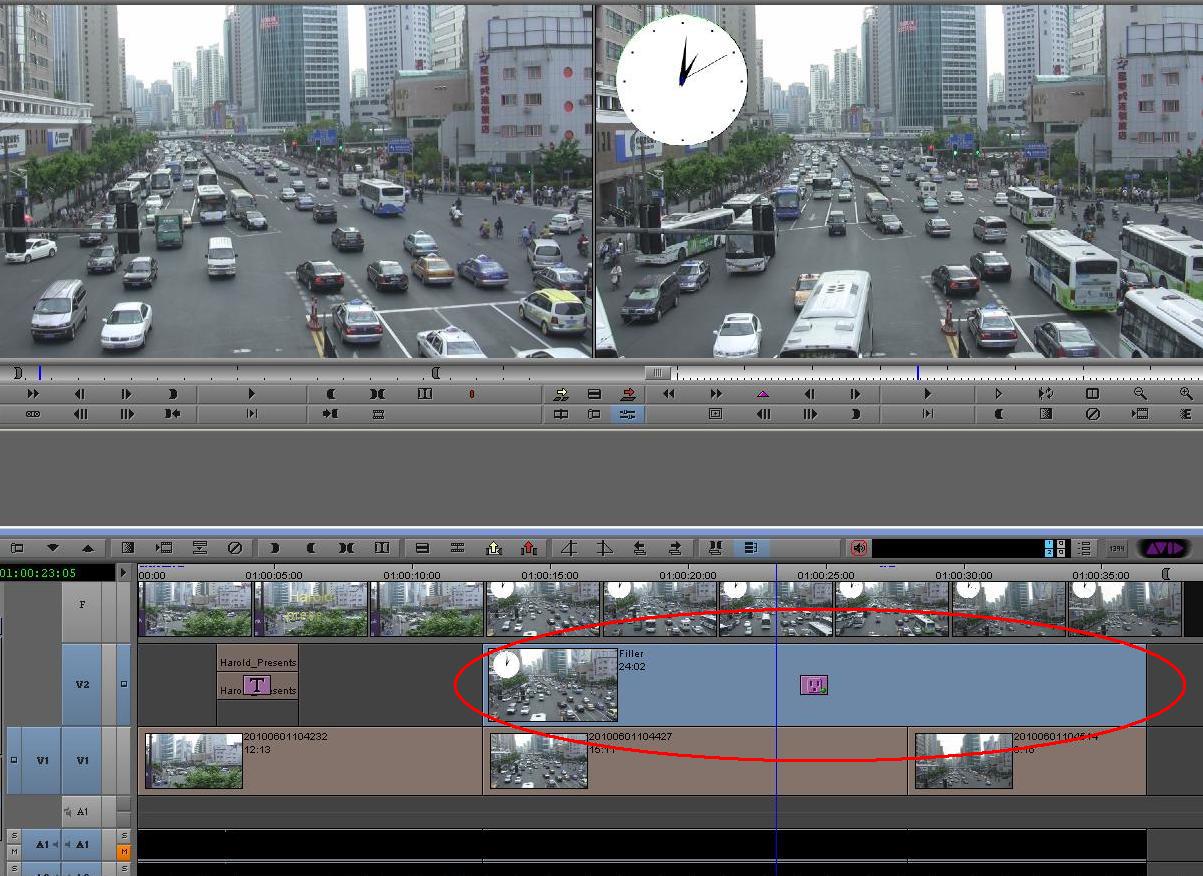1203x876 pixels.
Task: Click the zoom-in magnifier under record monitor
Action: pyautogui.click(x=1186, y=394)
